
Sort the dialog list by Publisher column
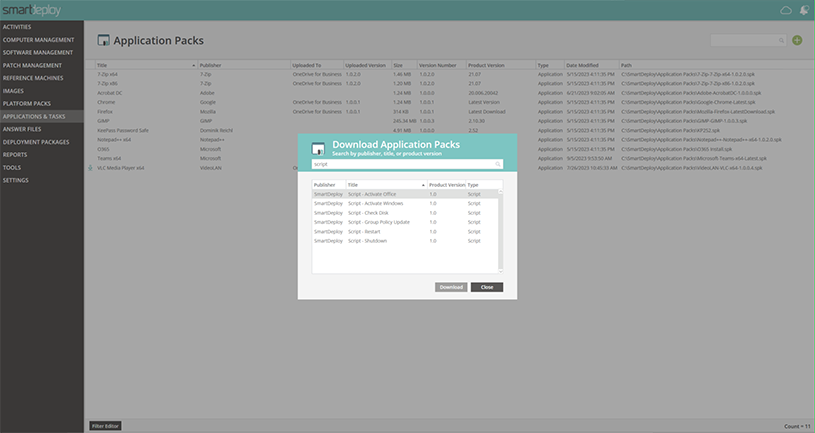329,185
